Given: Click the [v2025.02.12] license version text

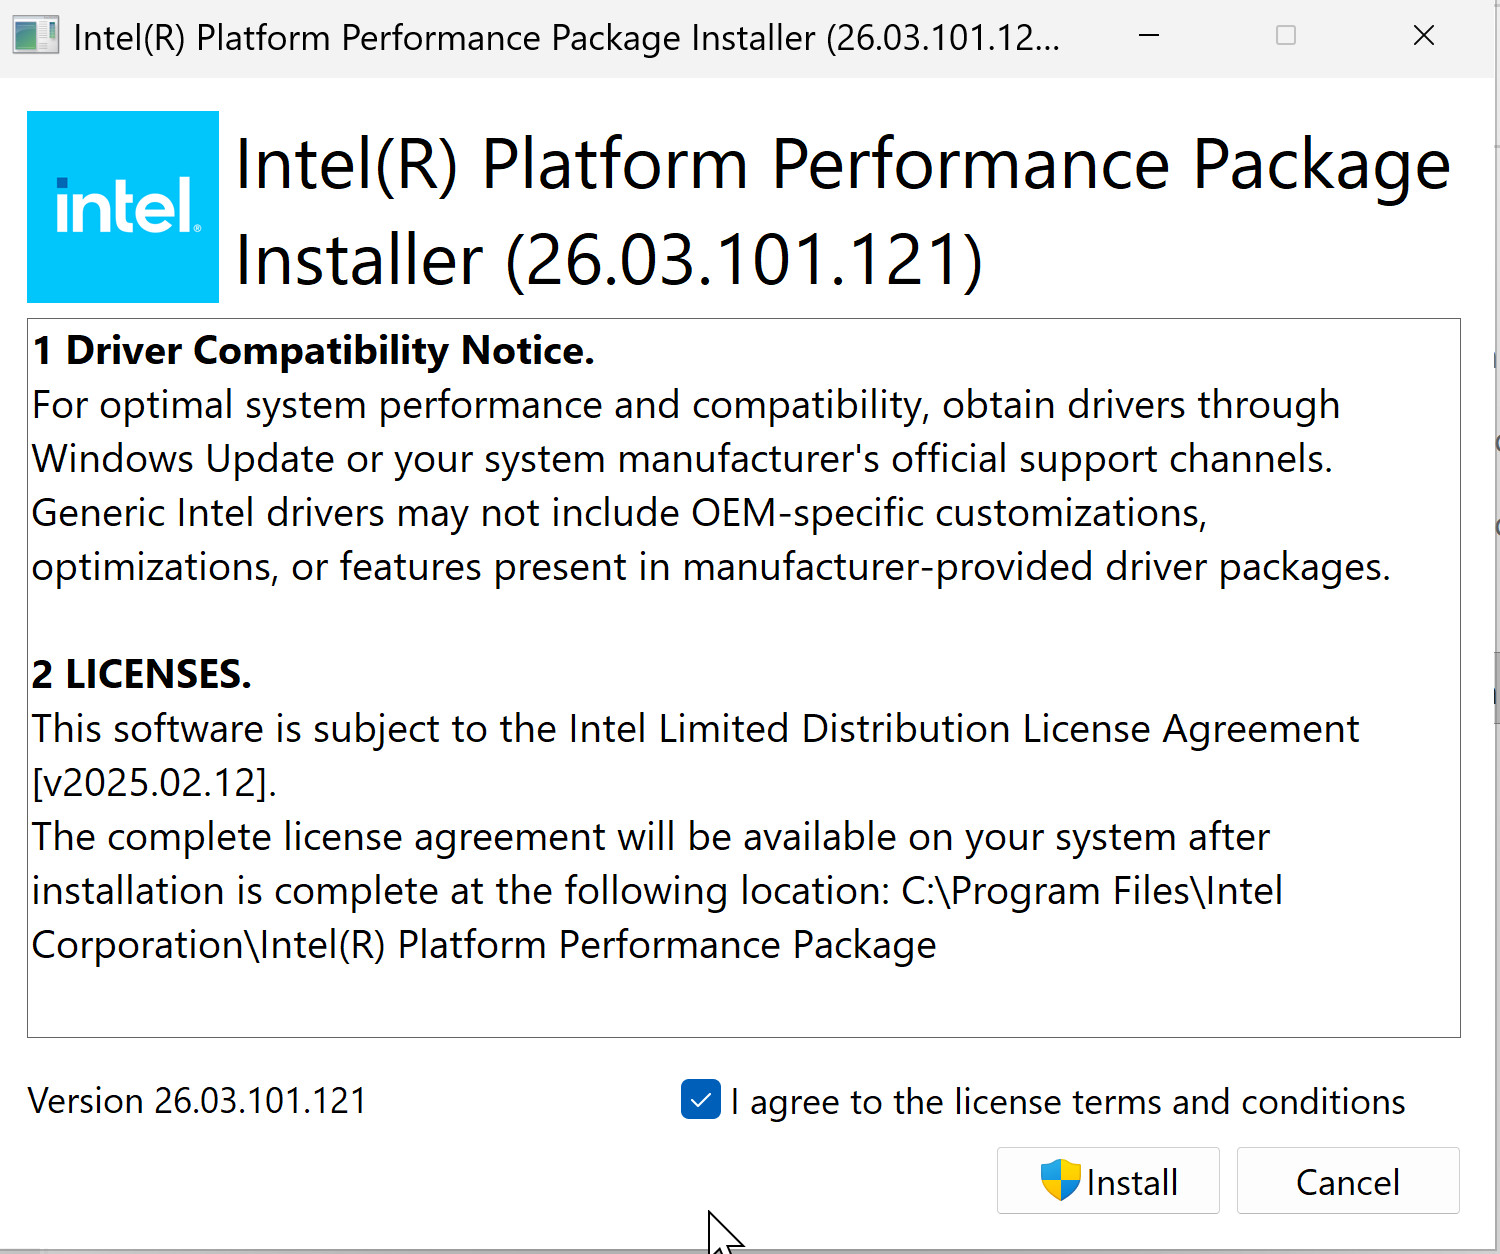Looking at the screenshot, I should click(153, 783).
